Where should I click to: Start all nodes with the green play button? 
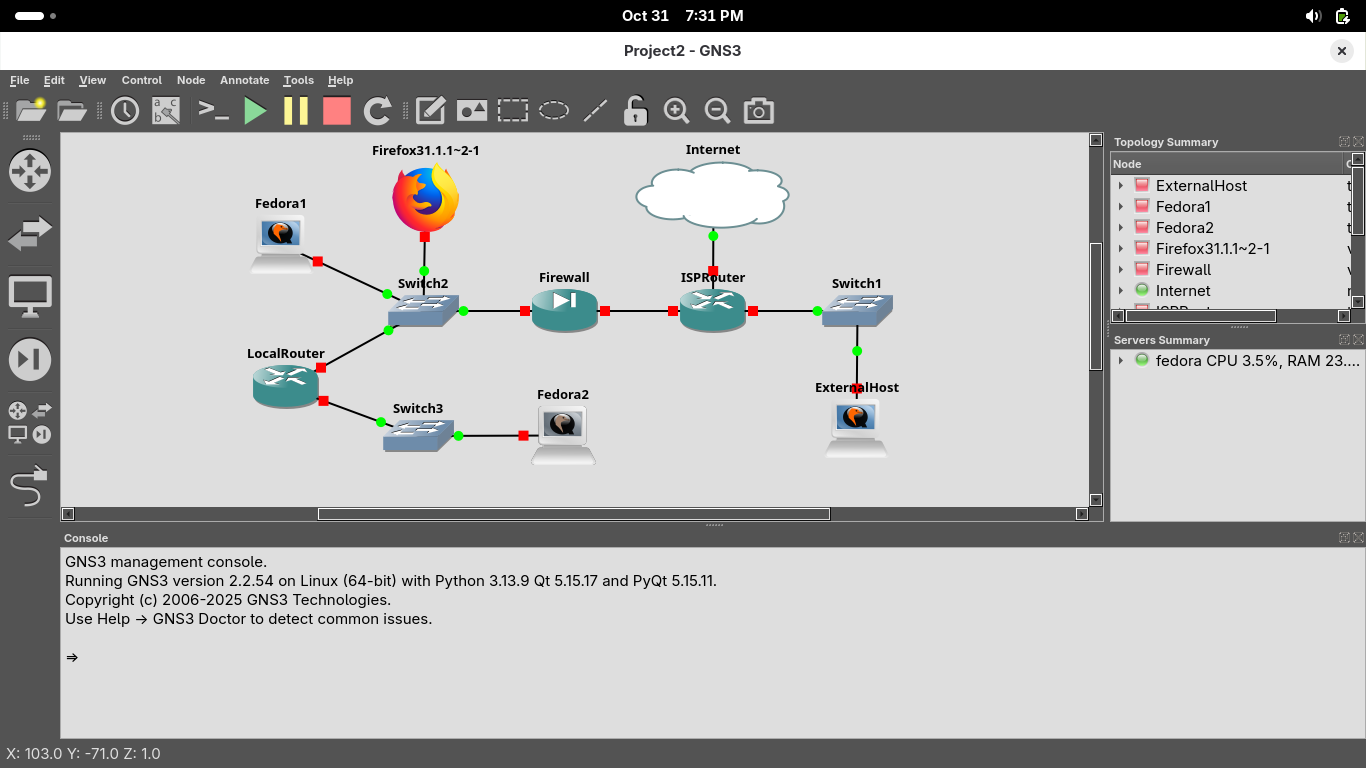[255, 111]
